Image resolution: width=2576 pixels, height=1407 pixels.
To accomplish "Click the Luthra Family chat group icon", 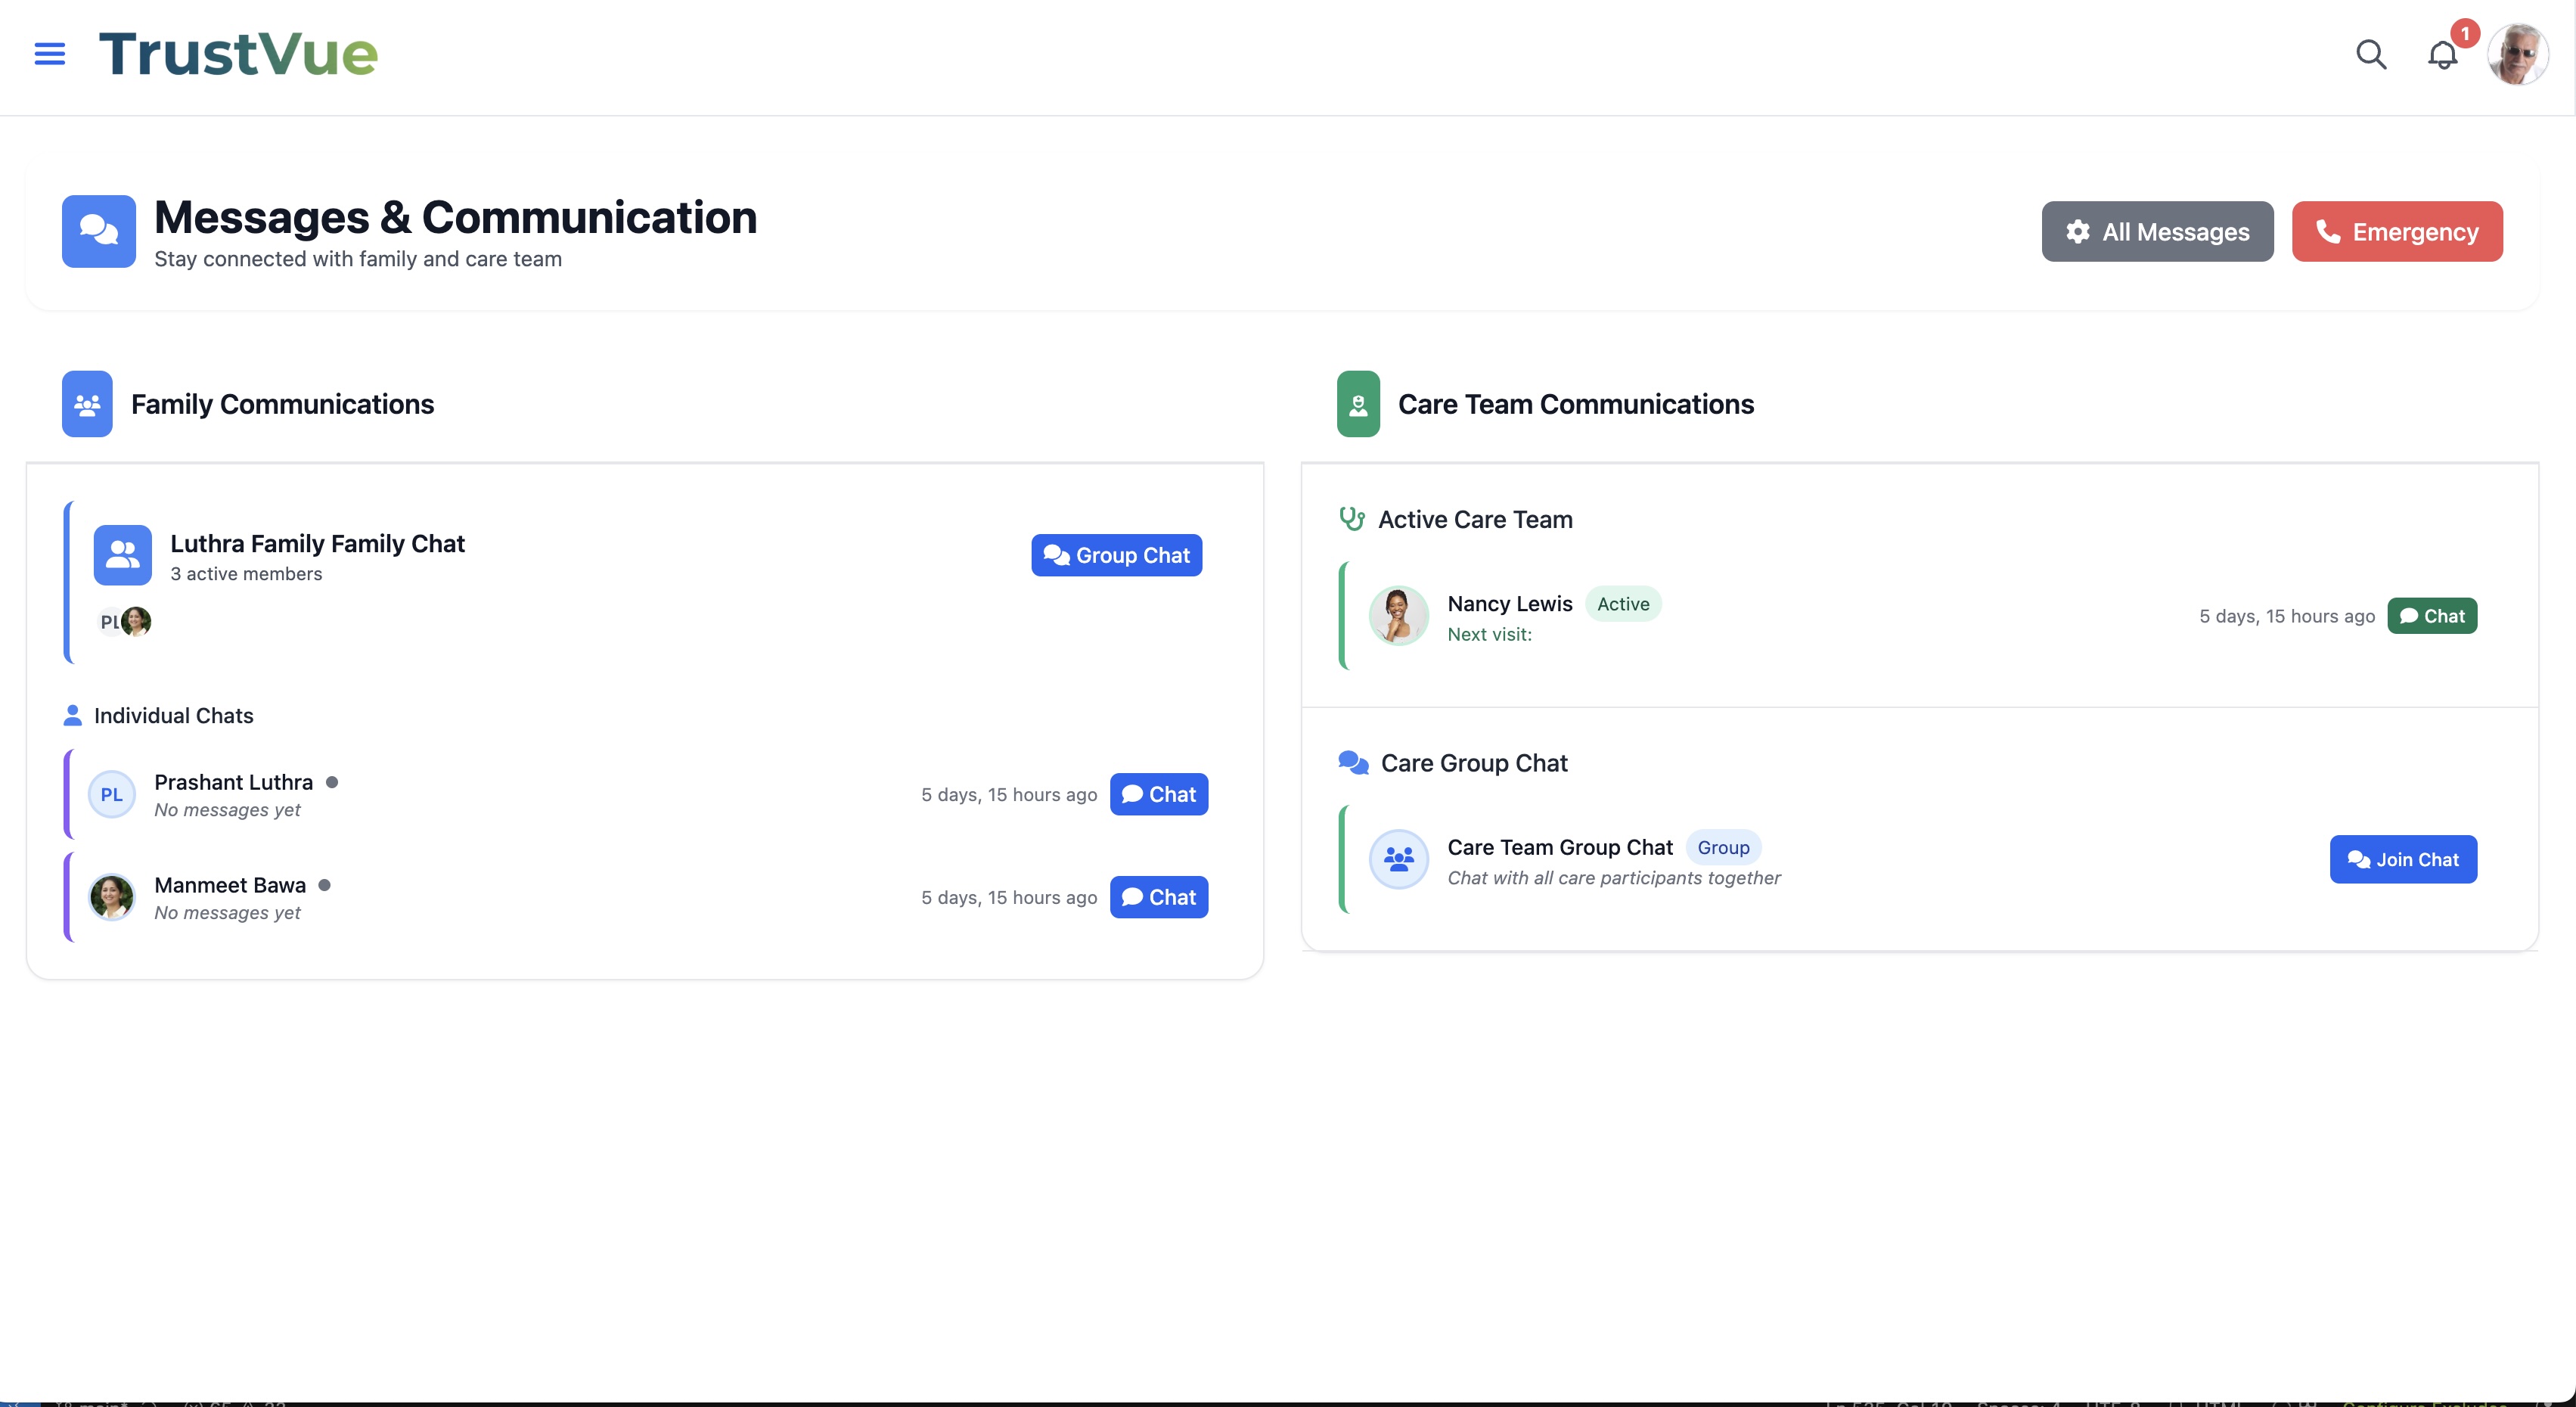I will pos(122,555).
